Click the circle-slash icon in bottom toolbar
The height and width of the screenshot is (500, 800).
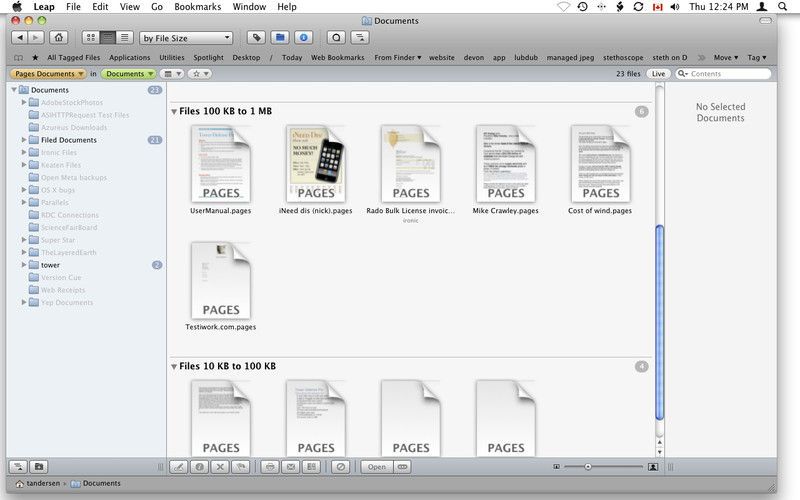point(341,466)
